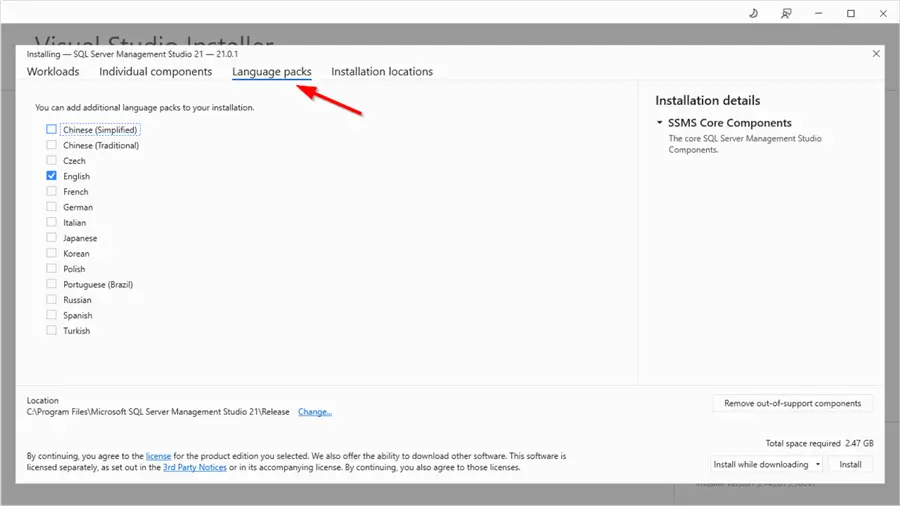Click the install location path text
Viewport: 900px width, 506px height.
tap(158, 412)
